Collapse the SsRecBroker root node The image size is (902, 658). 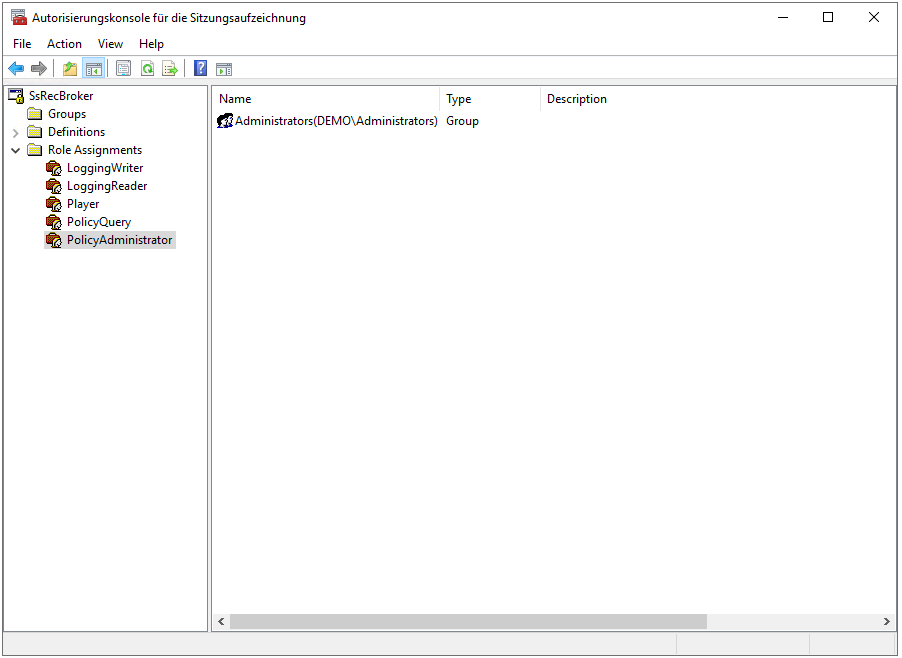tap(3, 95)
